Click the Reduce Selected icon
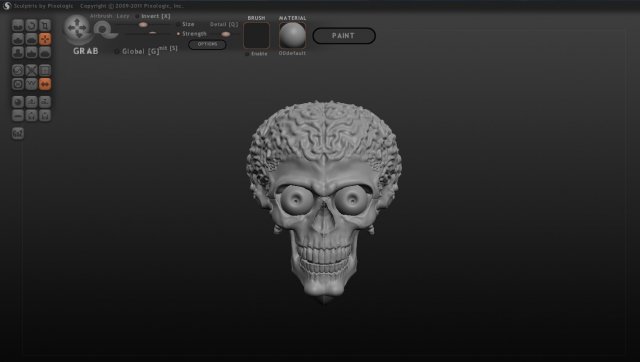 pyautogui.click(x=31, y=70)
